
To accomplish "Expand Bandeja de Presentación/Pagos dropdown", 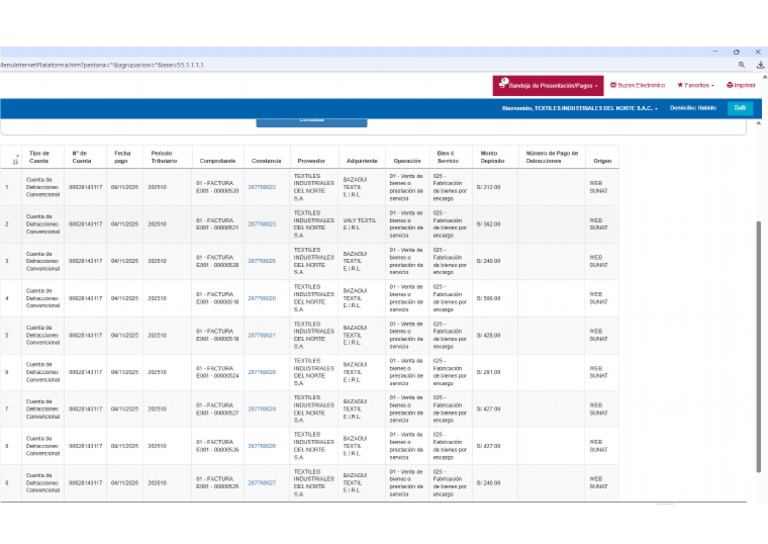I will (548, 86).
